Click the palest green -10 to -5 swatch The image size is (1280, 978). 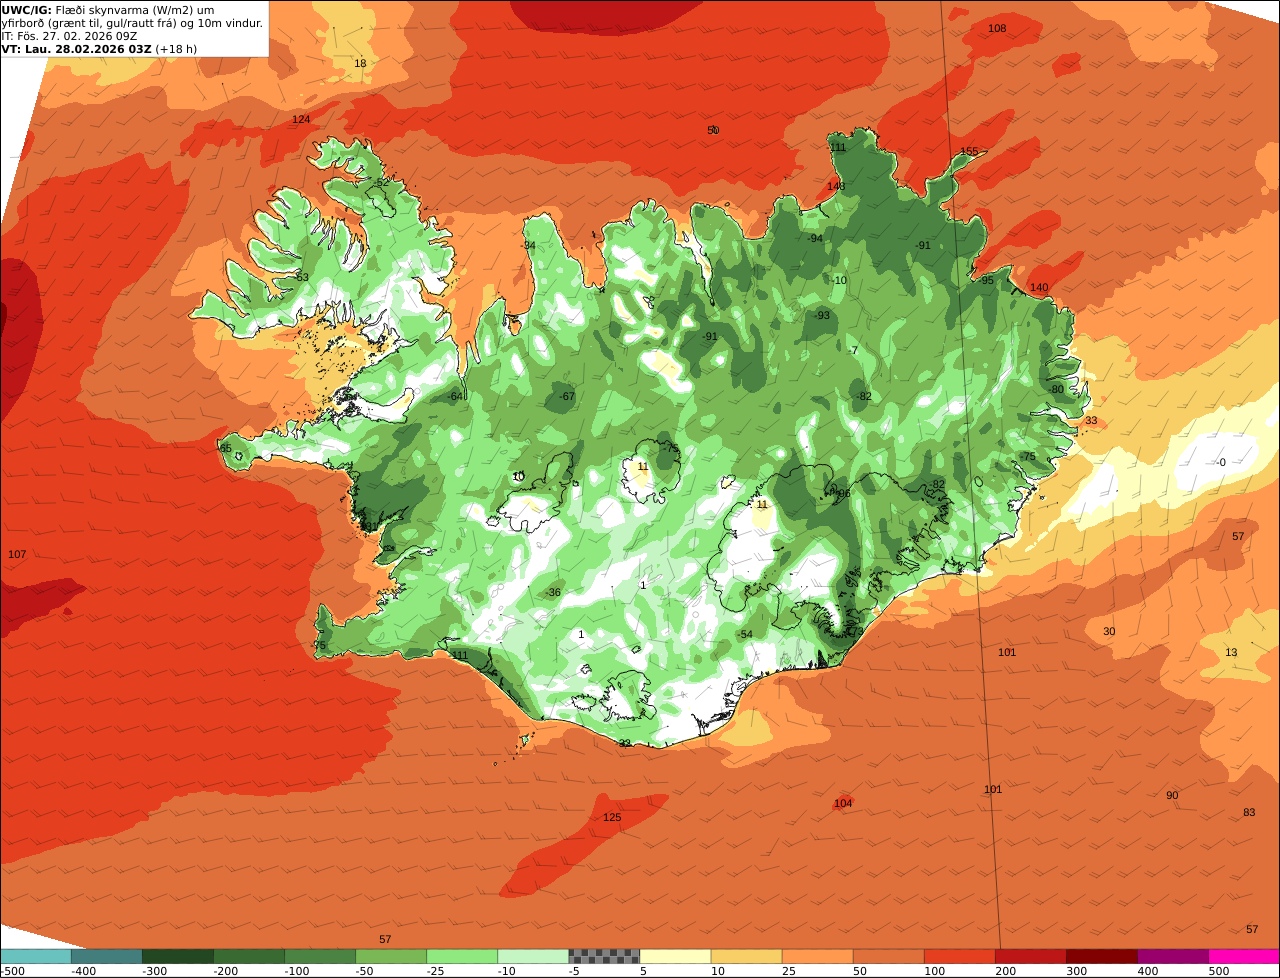pos(533,956)
